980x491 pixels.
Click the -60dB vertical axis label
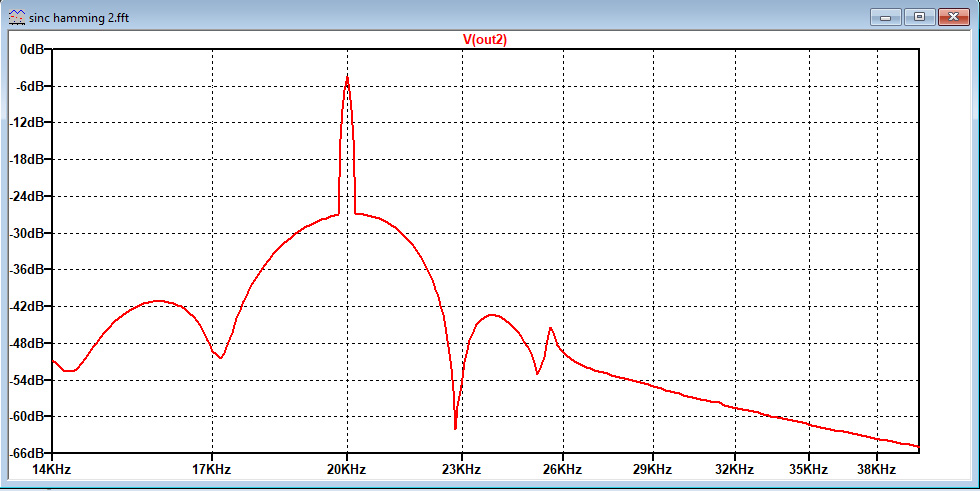point(27,416)
